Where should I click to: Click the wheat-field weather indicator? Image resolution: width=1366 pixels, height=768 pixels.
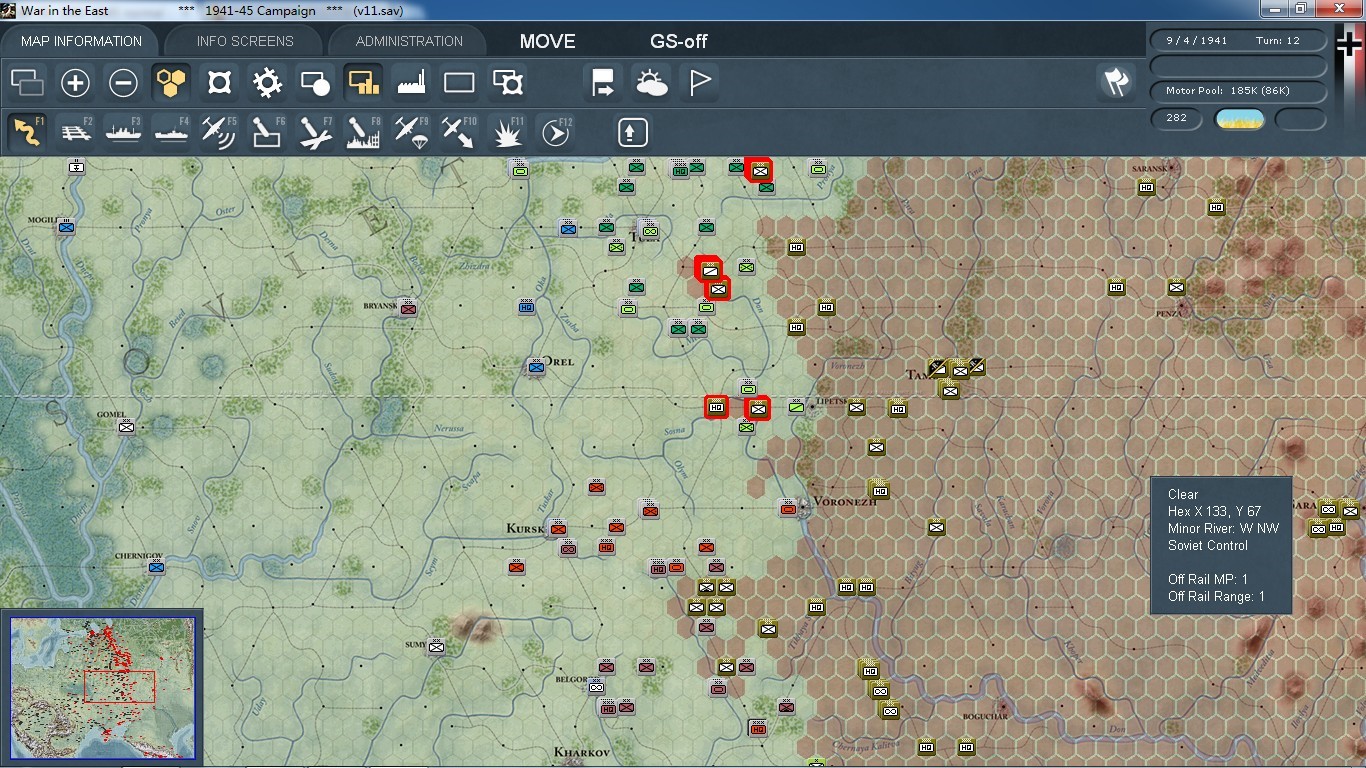point(1240,119)
